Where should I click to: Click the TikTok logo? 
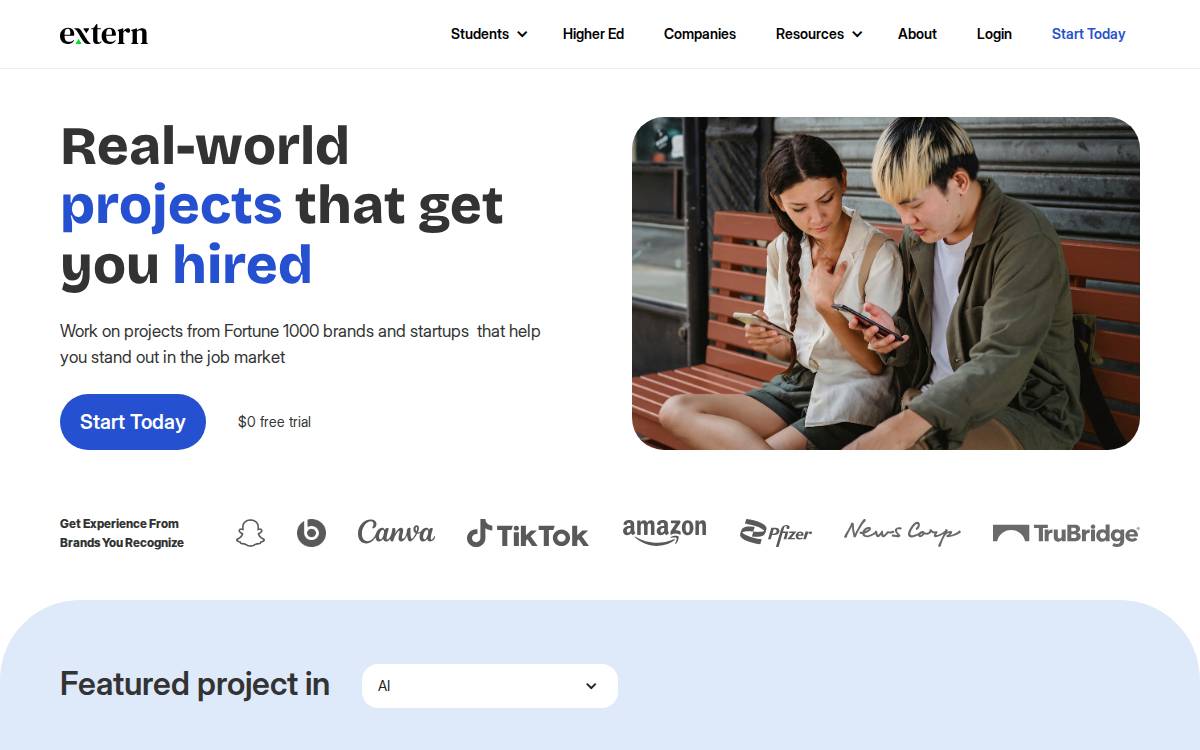tap(527, 534)
